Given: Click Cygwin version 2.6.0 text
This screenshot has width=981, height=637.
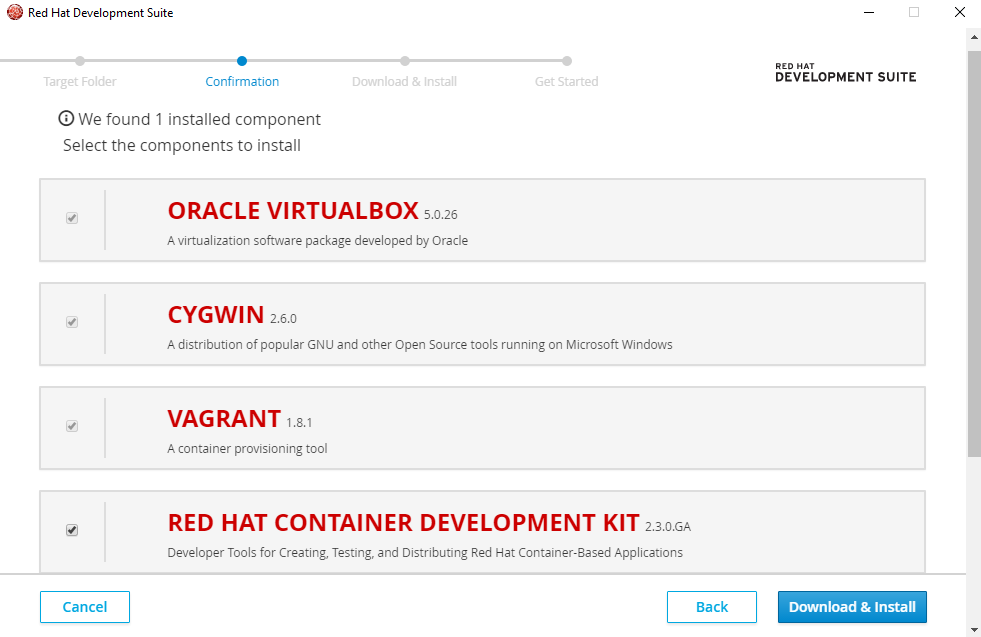Looking at the screenshot, I should 283,318.
